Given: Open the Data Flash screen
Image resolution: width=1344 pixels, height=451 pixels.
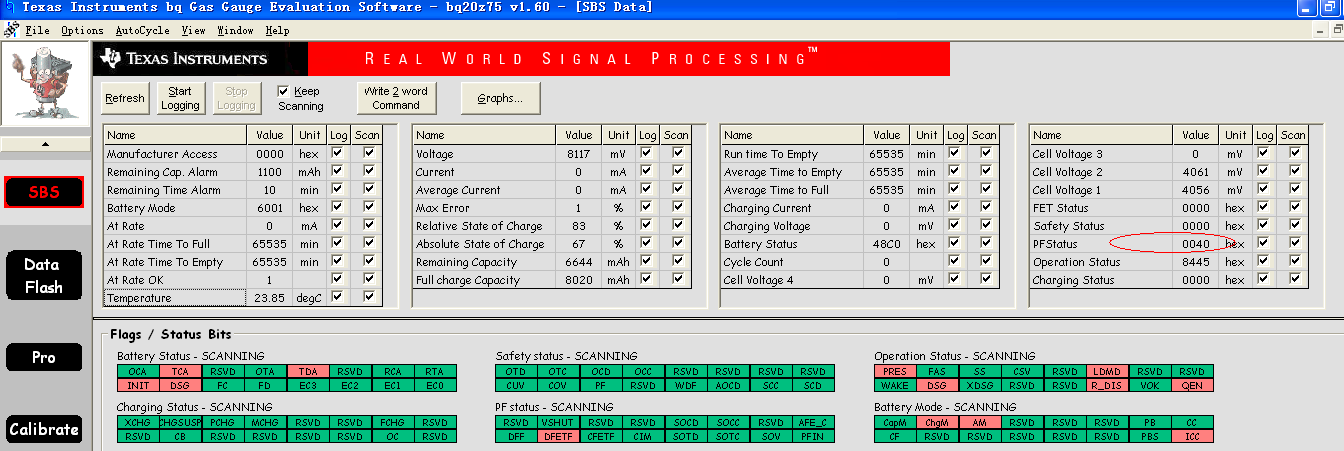Looking at the screenshot, I should pyautogui.click(x=44, y=275).
